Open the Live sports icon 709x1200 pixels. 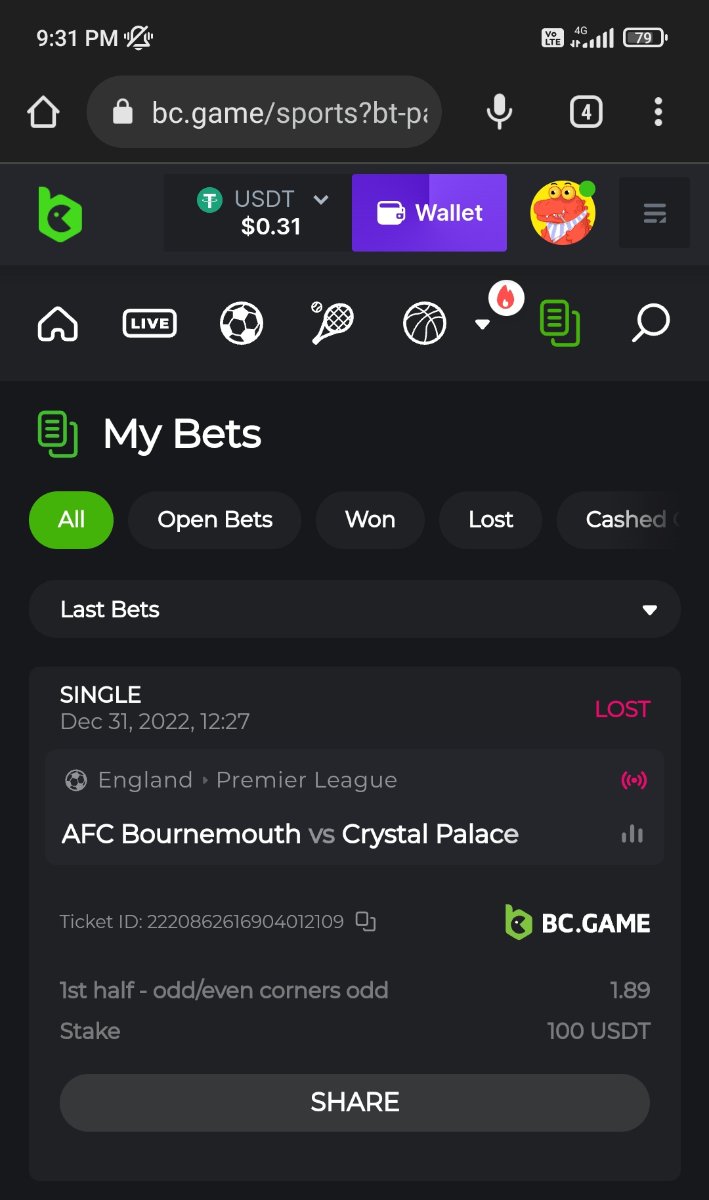click(149, 323)
